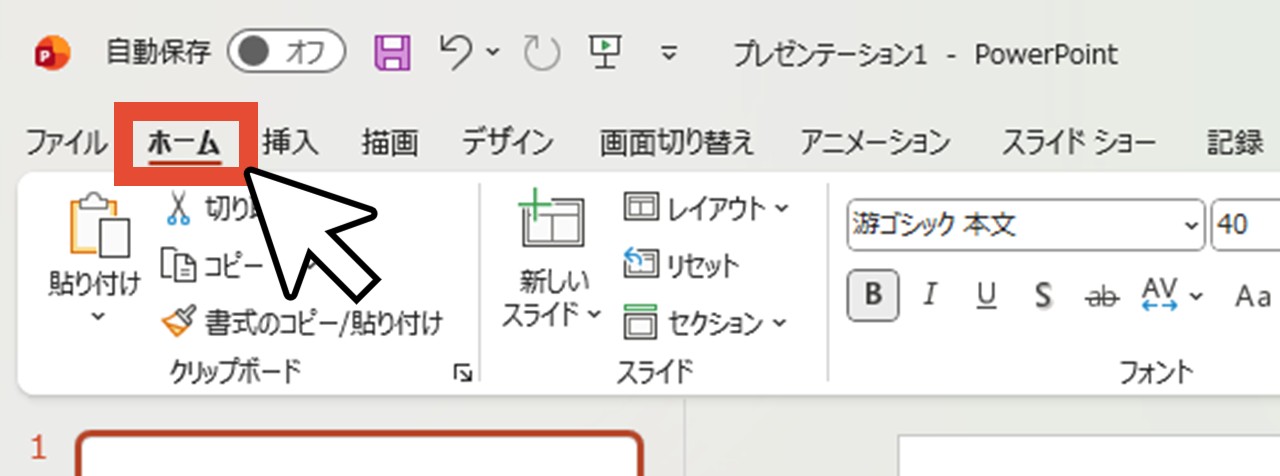Click the font size box showing 40
This screenshot has height=476, width=1280.
[x=1245, y=224]
